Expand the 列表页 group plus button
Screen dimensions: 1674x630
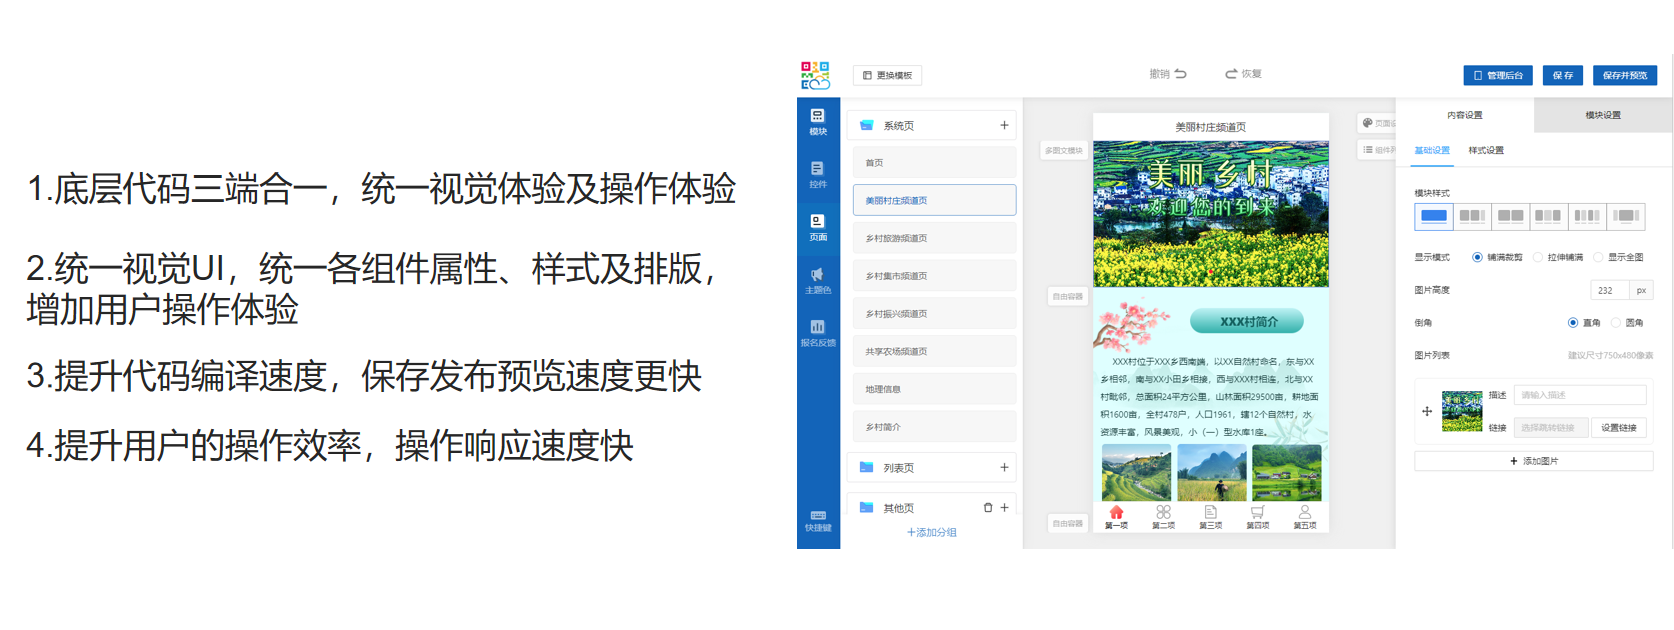(1004, 468)
